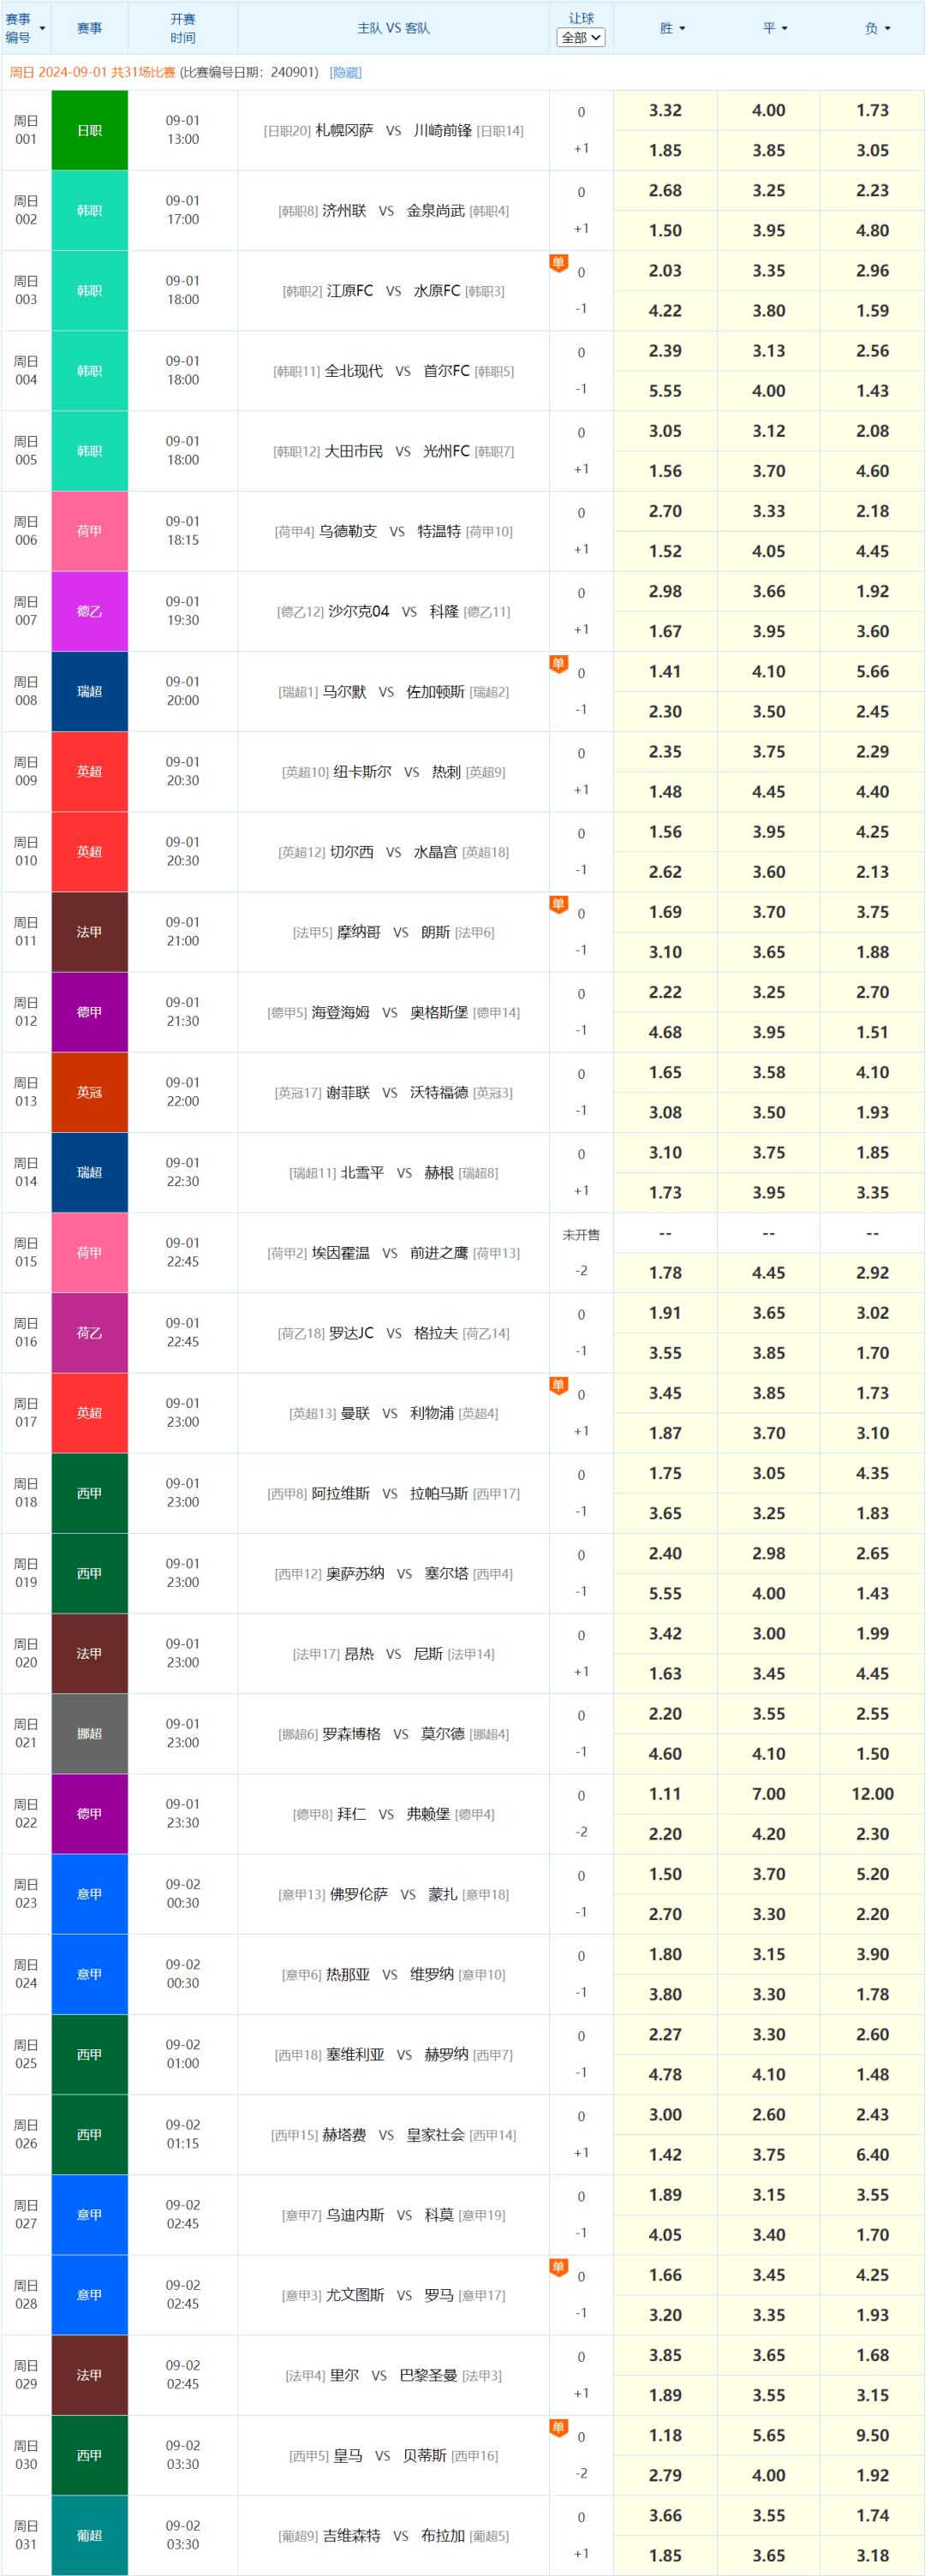Pick draw odds 7.00 for match 022
This screenshot has width=925, height=2576.
[769, 1794]
